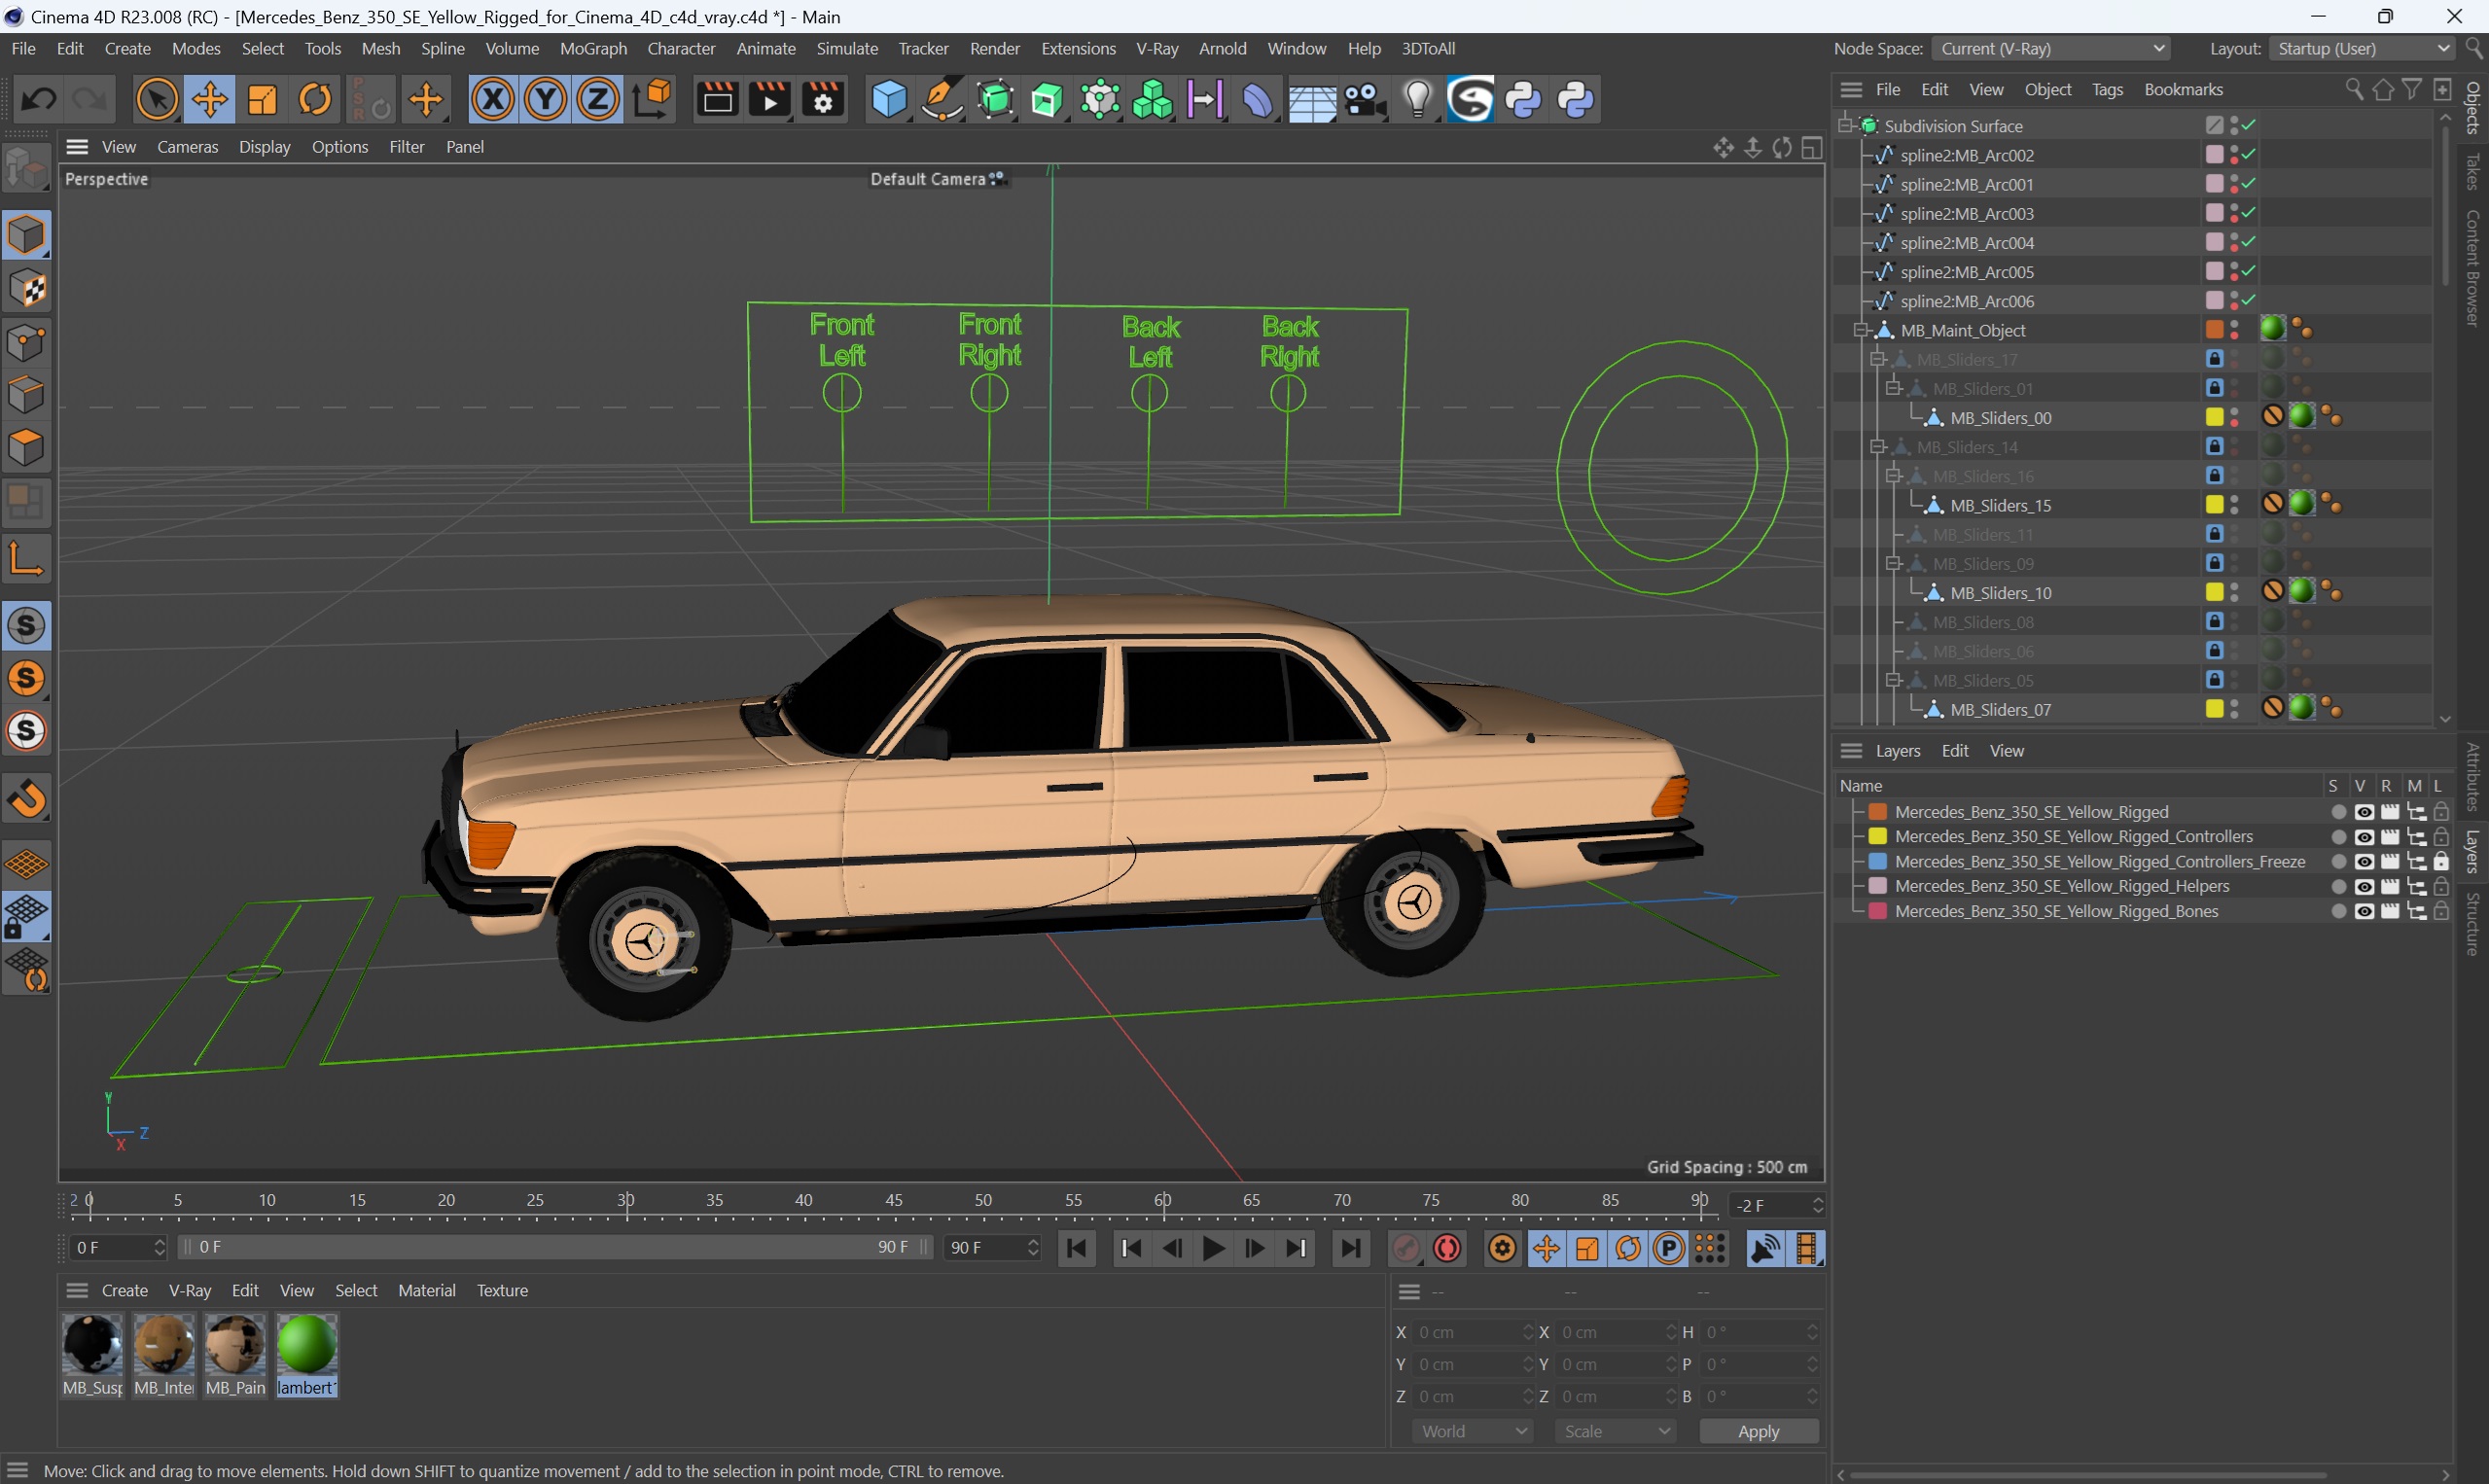Click the Apply button
The image size is (2489, 1484).
pyautogui.click(x=1758, y=1431)
